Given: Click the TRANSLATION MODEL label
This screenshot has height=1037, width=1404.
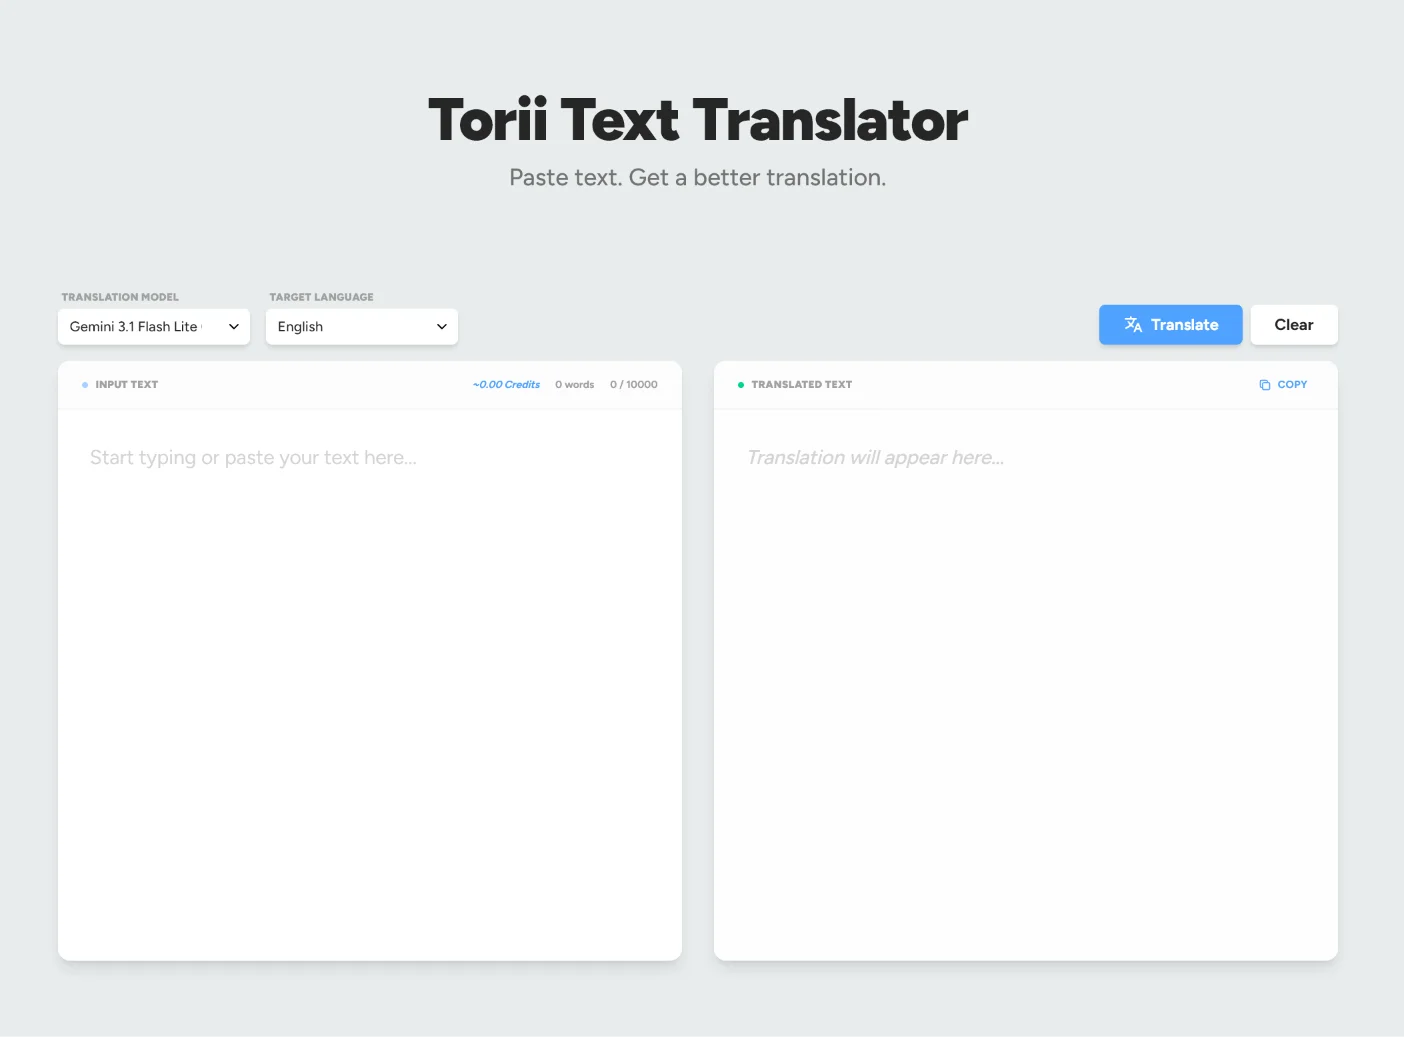Looking at the screenshot, I should [120, 297].
